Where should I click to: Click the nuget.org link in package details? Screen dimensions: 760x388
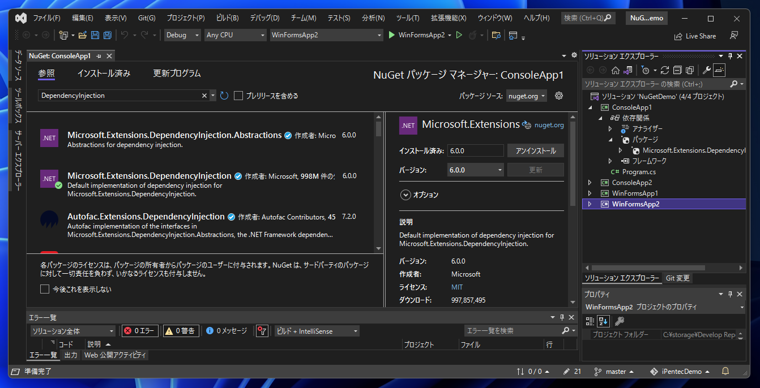pos(549,125)
